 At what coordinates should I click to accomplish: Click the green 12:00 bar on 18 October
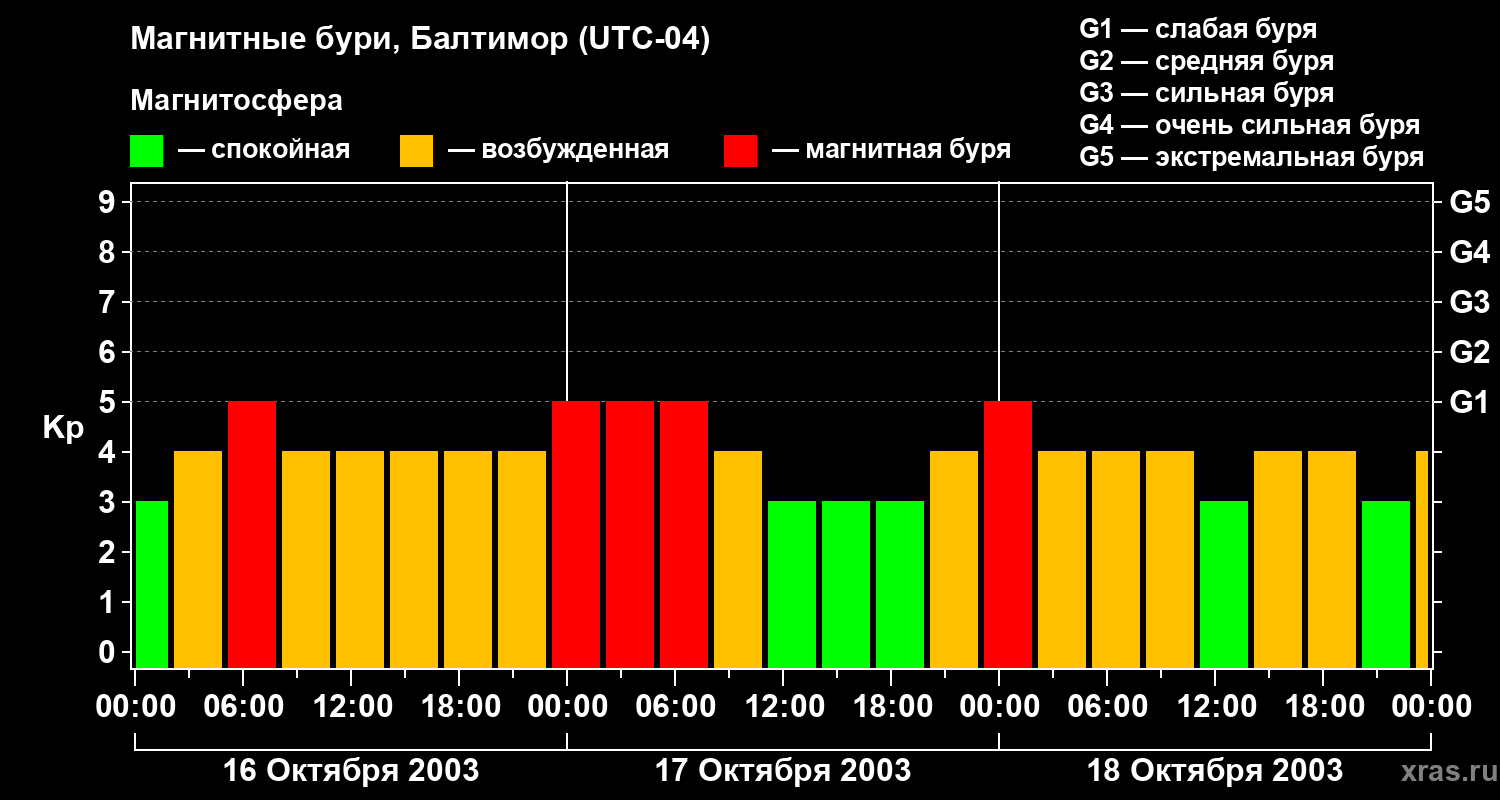point(1224,585)
